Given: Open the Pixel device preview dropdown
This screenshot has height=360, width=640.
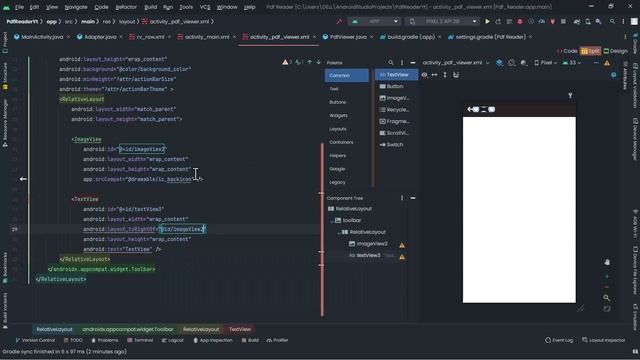Looking at the screenshot, I should [546, 63].
